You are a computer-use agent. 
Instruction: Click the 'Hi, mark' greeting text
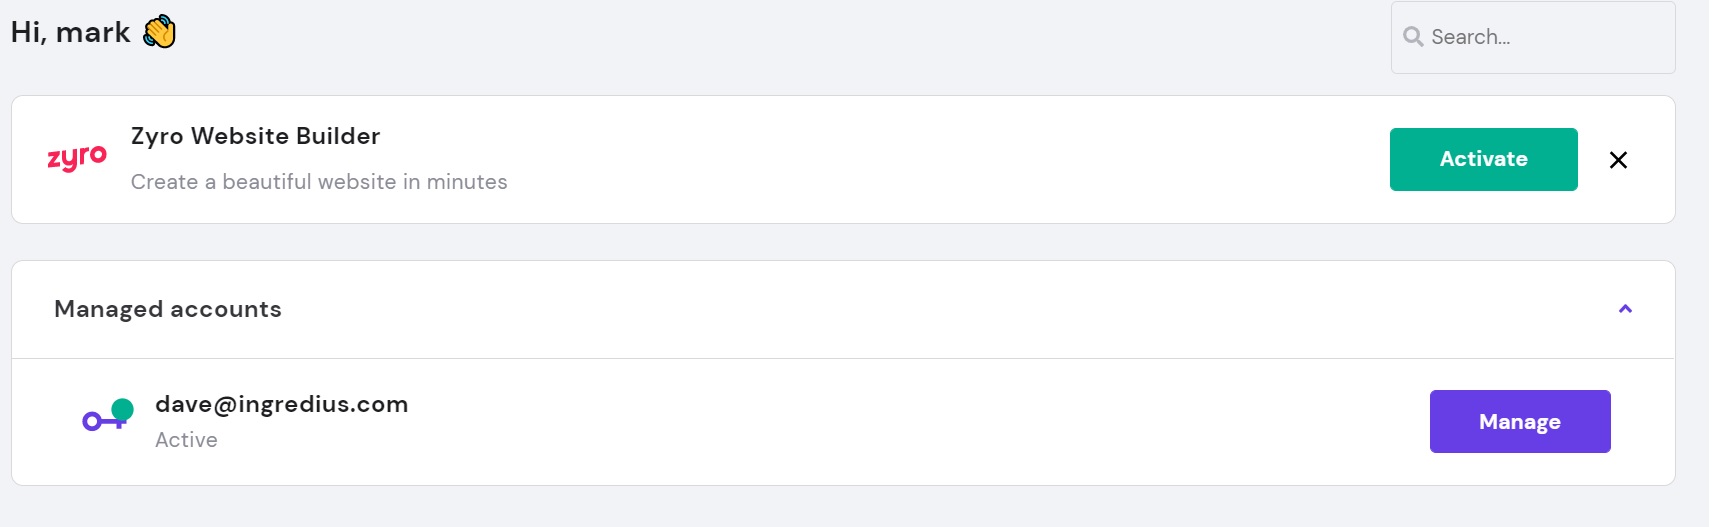(70, 32)
